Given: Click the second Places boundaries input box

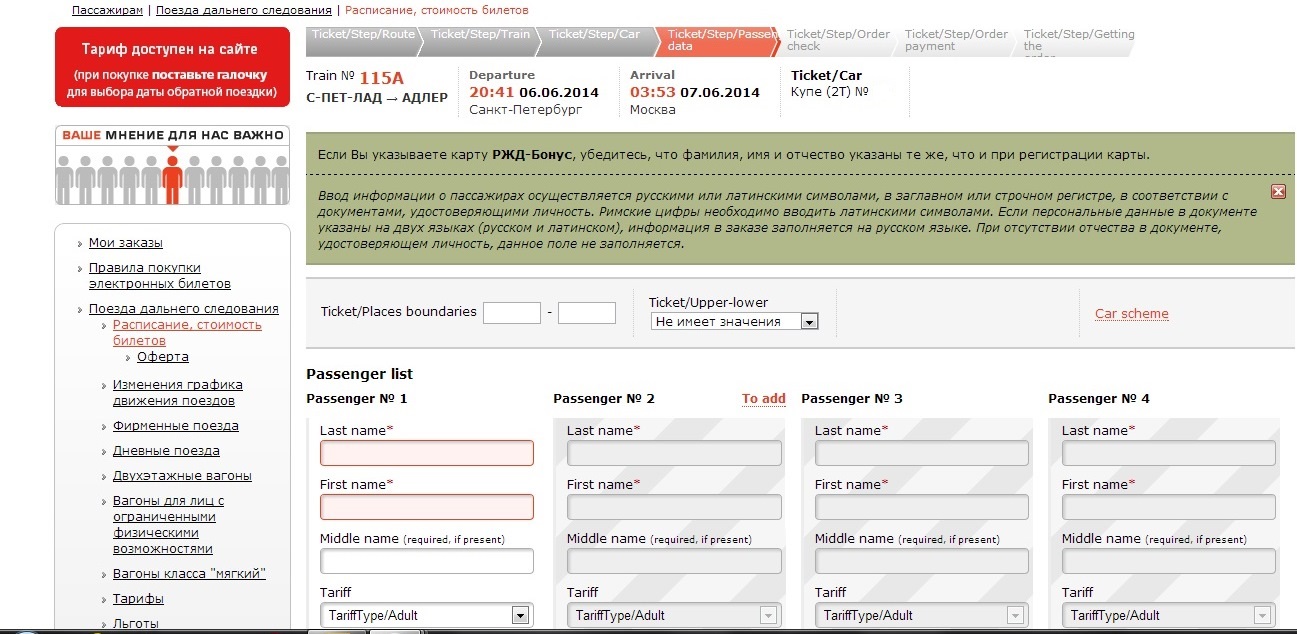Looking at the screenshot, I should point(586,313).
